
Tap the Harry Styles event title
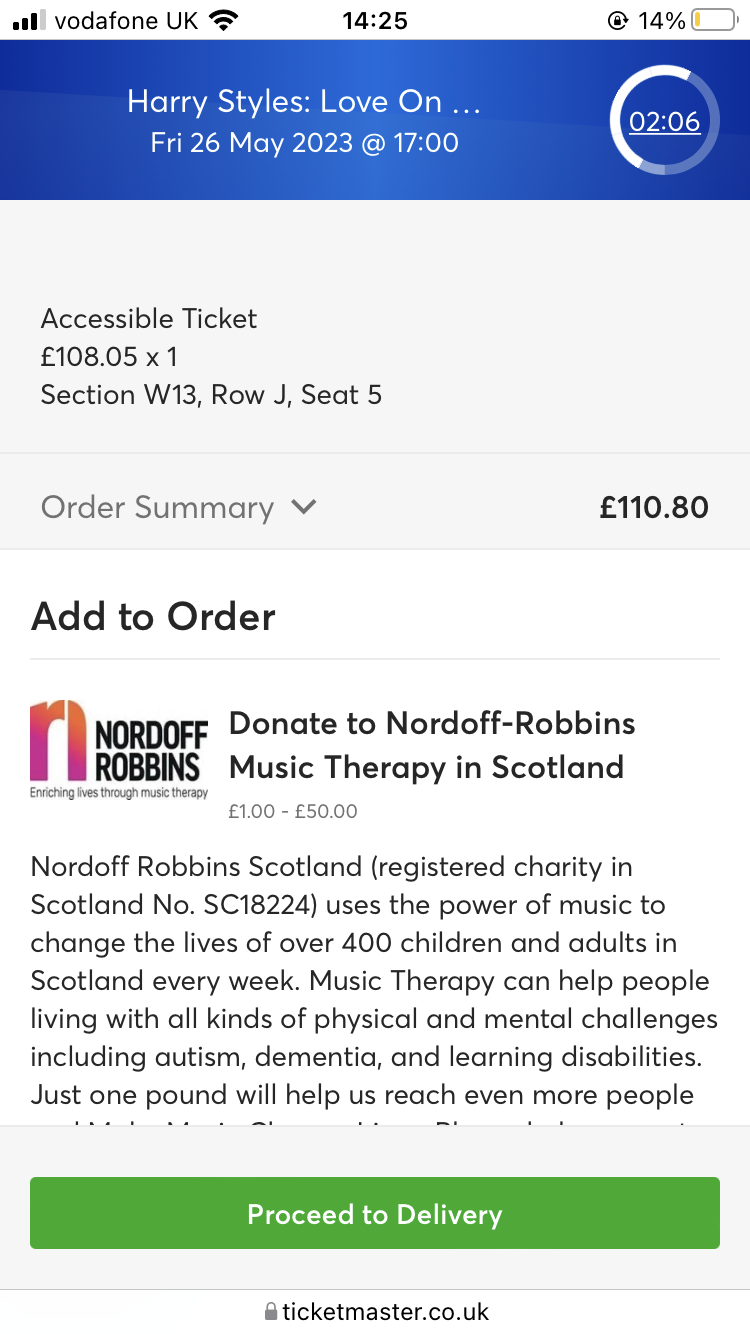(x=304, y=102)
